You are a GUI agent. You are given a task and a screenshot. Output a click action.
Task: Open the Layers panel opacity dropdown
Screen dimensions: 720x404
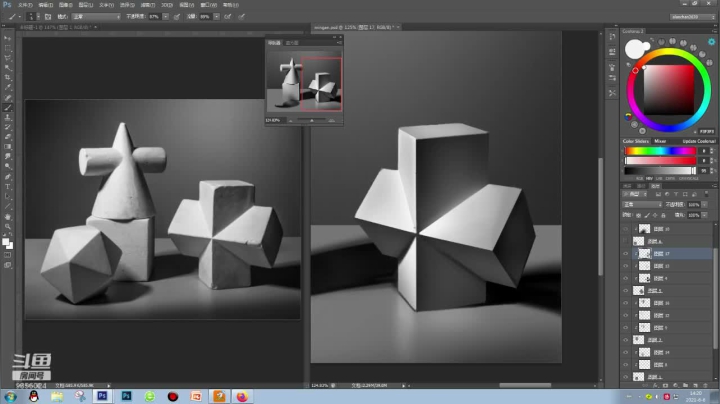point(704,205)
